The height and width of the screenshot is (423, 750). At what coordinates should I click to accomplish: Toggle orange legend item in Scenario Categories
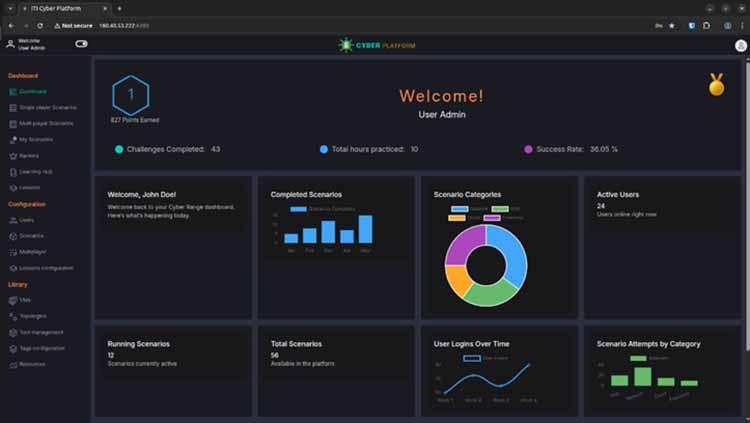[464, 218]
